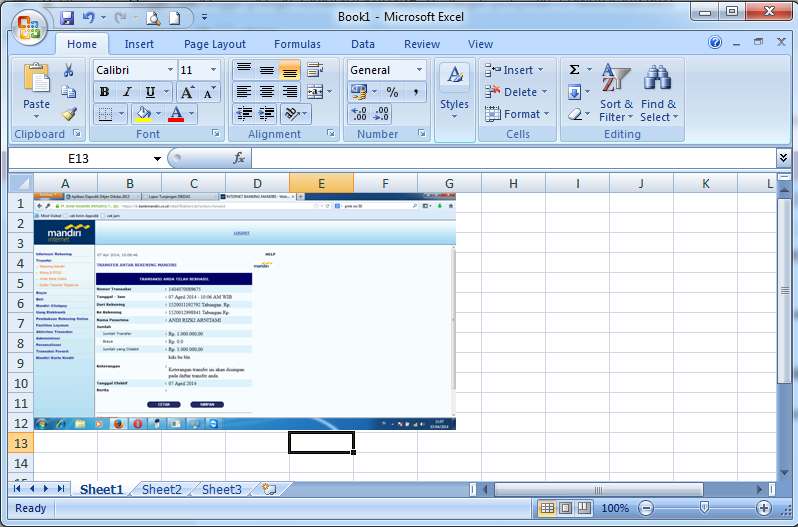The image size is (798, 527).
Task: Center text horizontally
Action: (x=267, y=92)
